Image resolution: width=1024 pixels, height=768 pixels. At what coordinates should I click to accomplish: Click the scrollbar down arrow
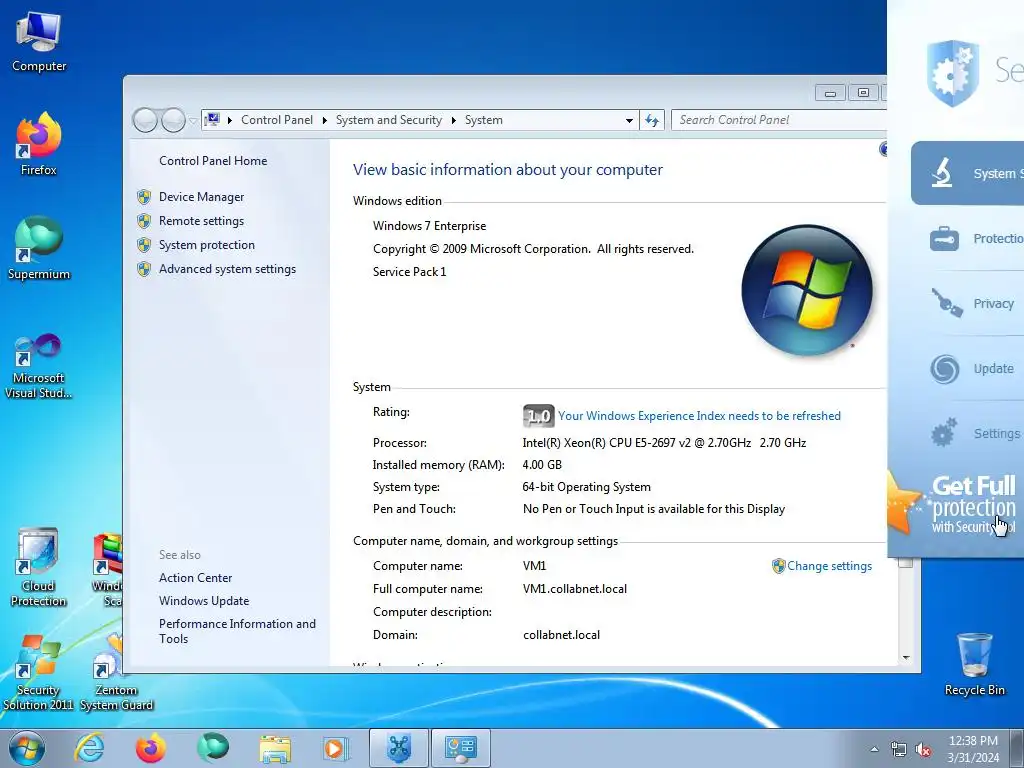(x=906, y=658)
